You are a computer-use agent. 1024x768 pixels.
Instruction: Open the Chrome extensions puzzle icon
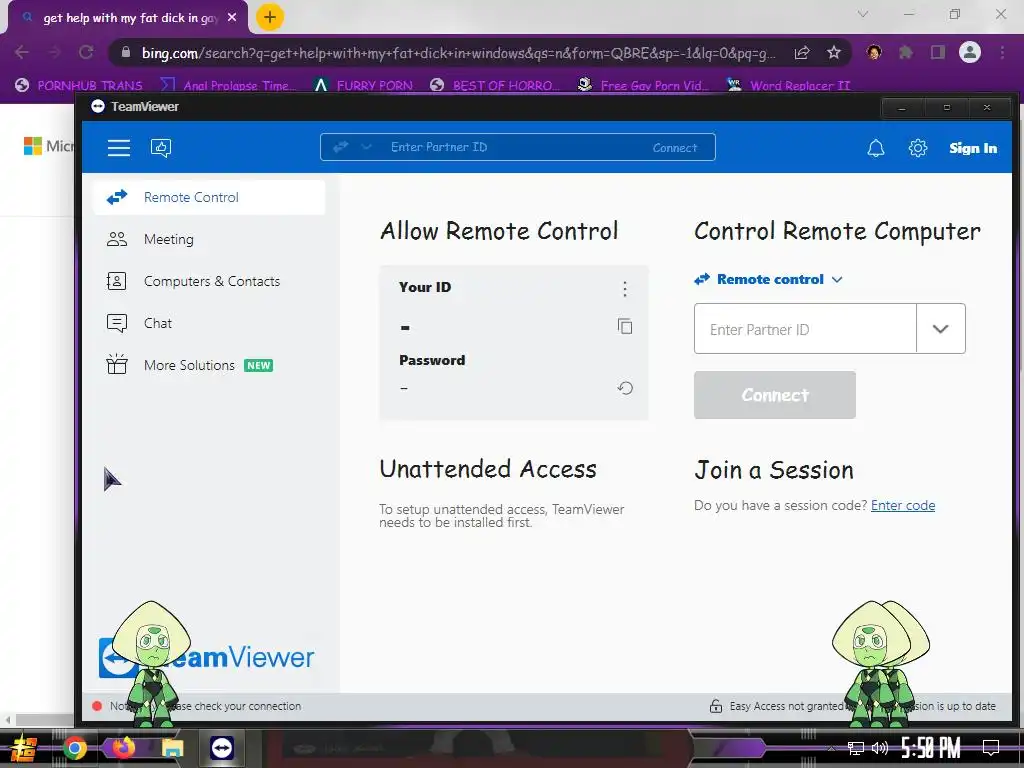pos(905,52)
